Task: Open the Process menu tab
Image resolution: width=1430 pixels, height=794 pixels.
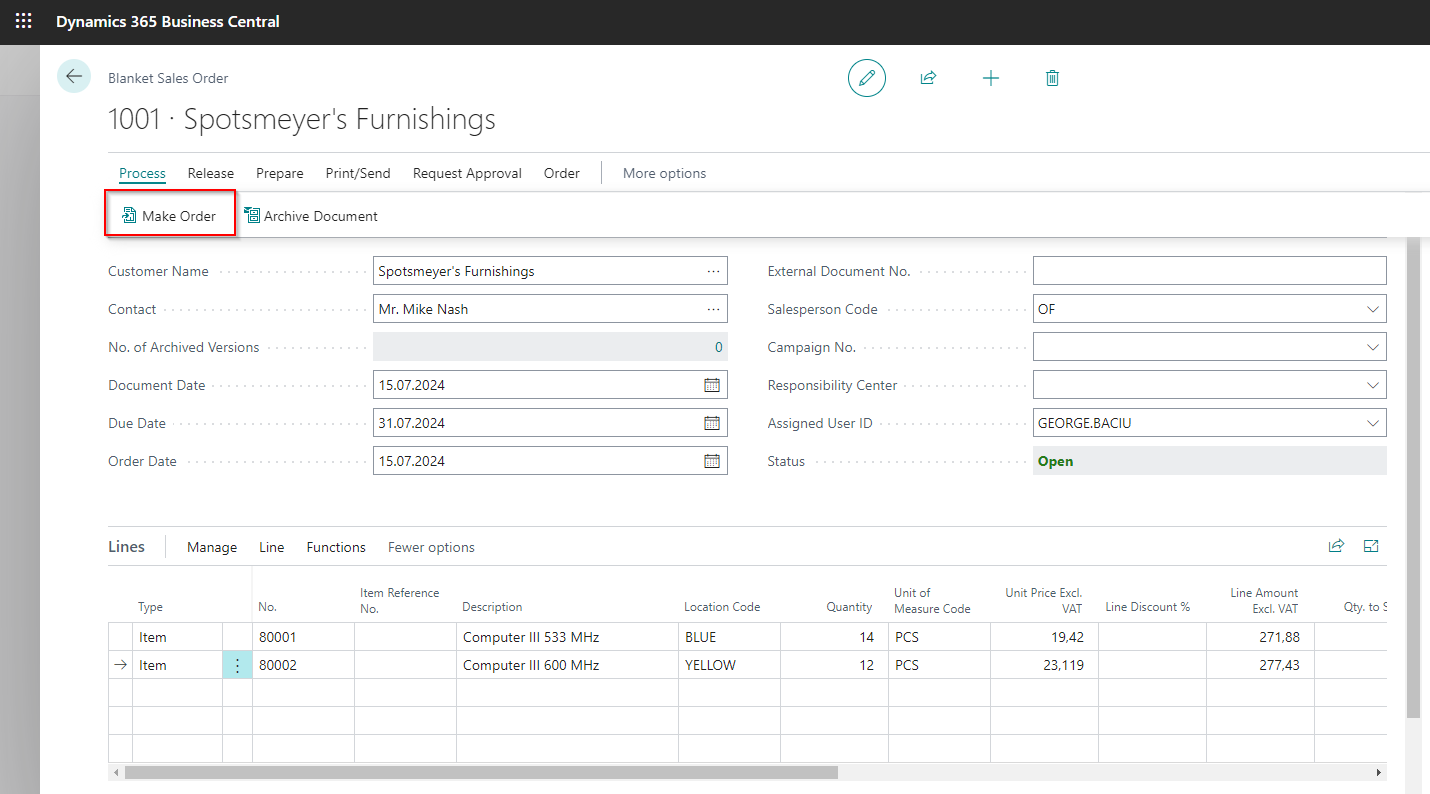Action: [142, 173]
